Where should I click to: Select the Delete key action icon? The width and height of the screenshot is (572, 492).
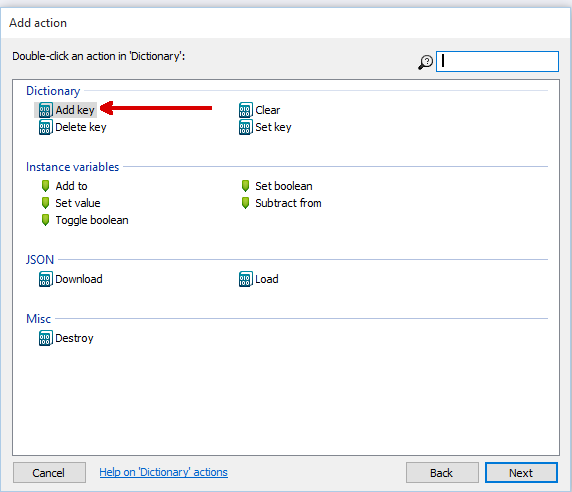click(x=45, y=127)
